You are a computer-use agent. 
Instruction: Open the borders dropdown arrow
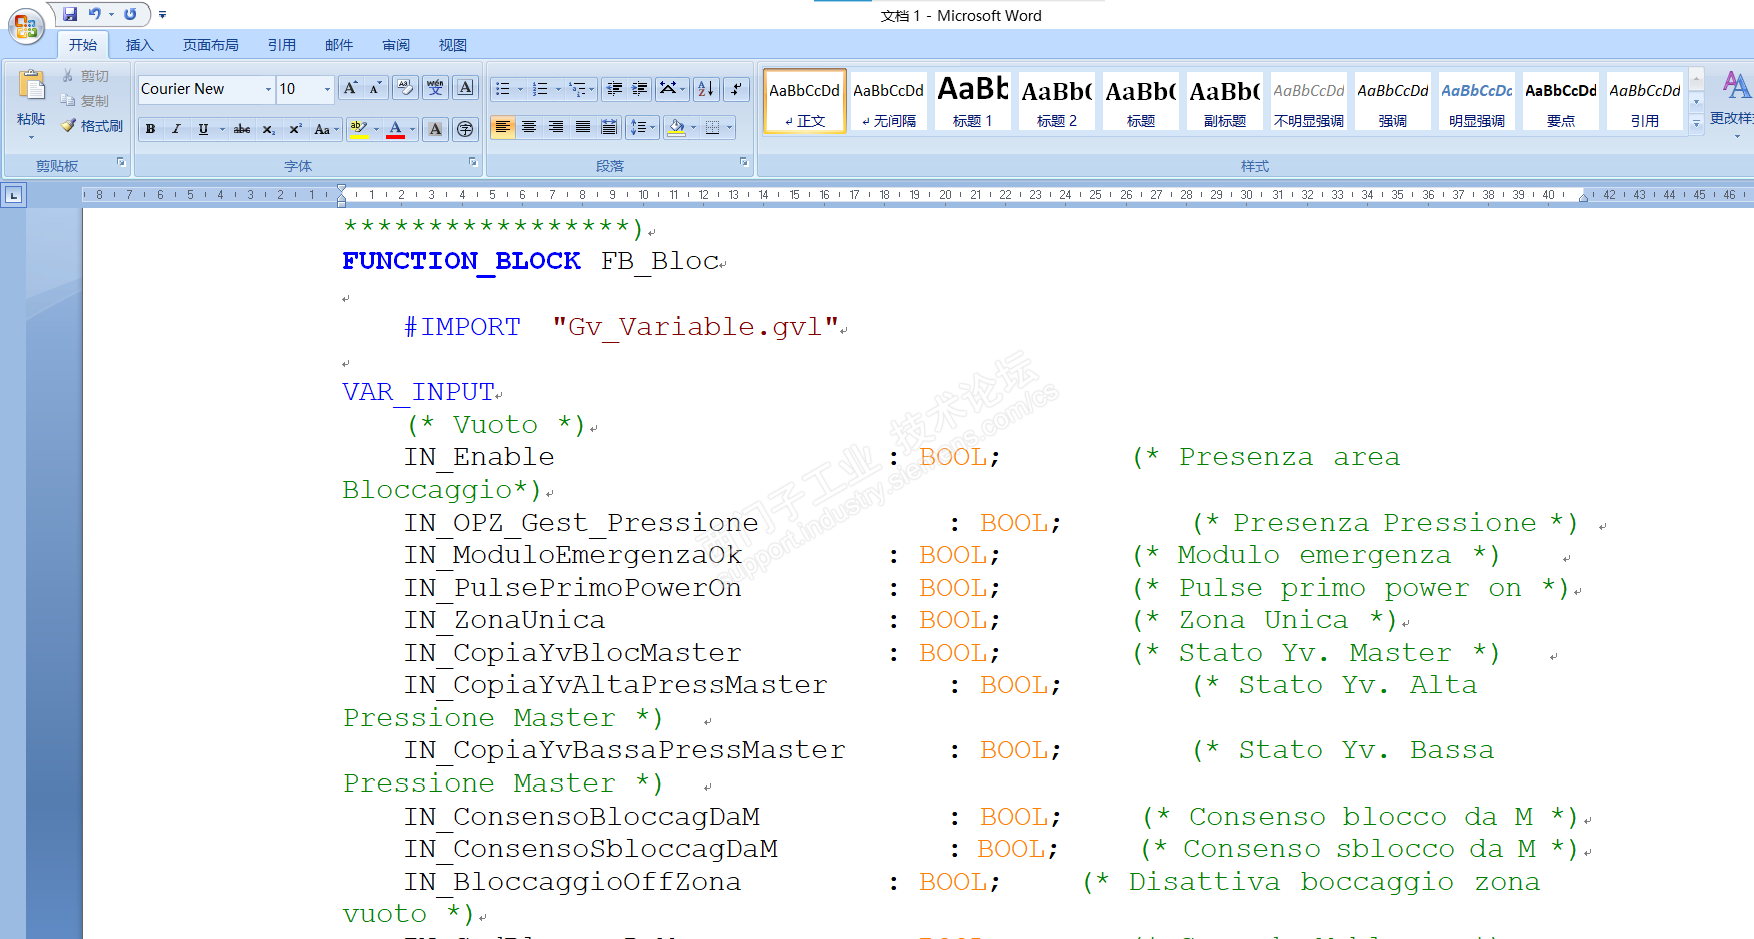(729, 127)
